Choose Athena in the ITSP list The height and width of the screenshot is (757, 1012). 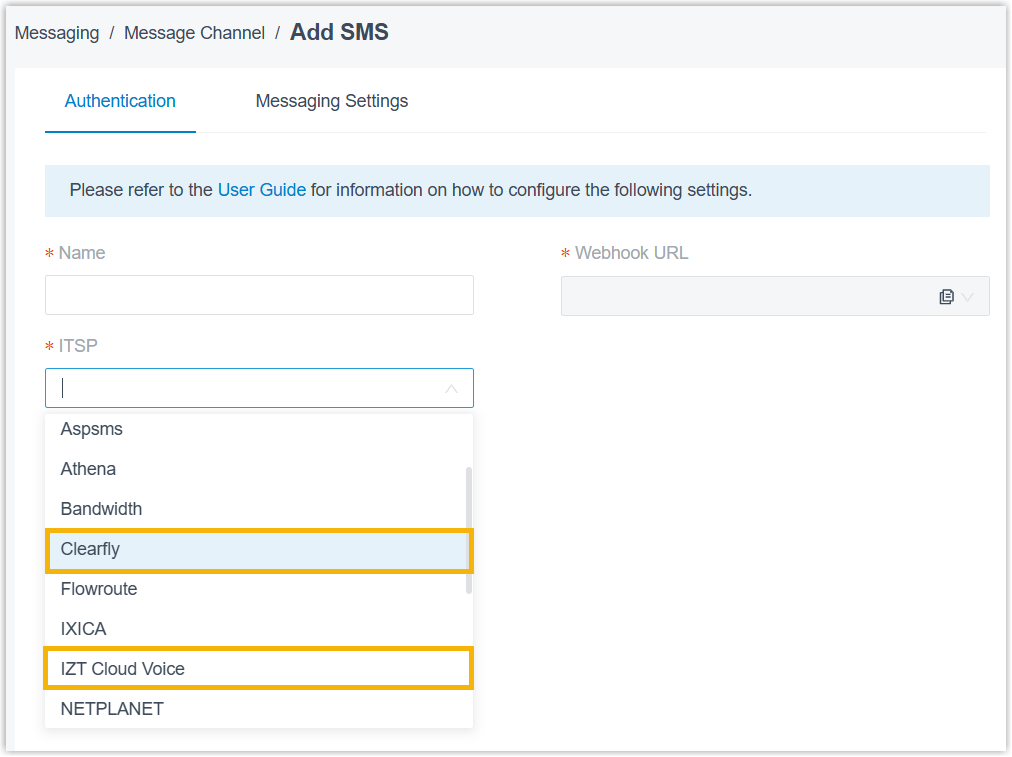pos(259,469)
